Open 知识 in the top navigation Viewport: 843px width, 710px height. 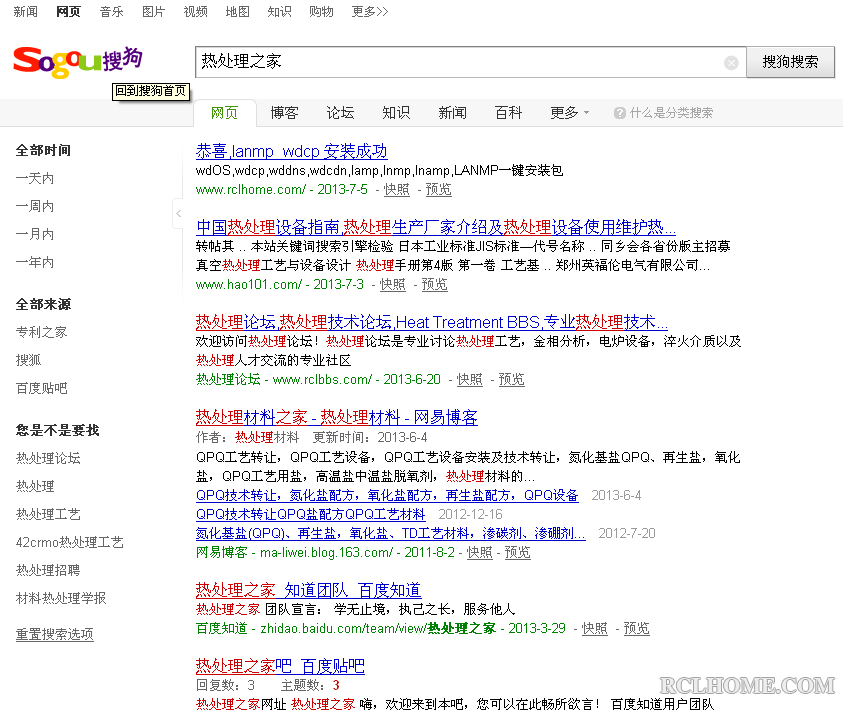[279, 11]
